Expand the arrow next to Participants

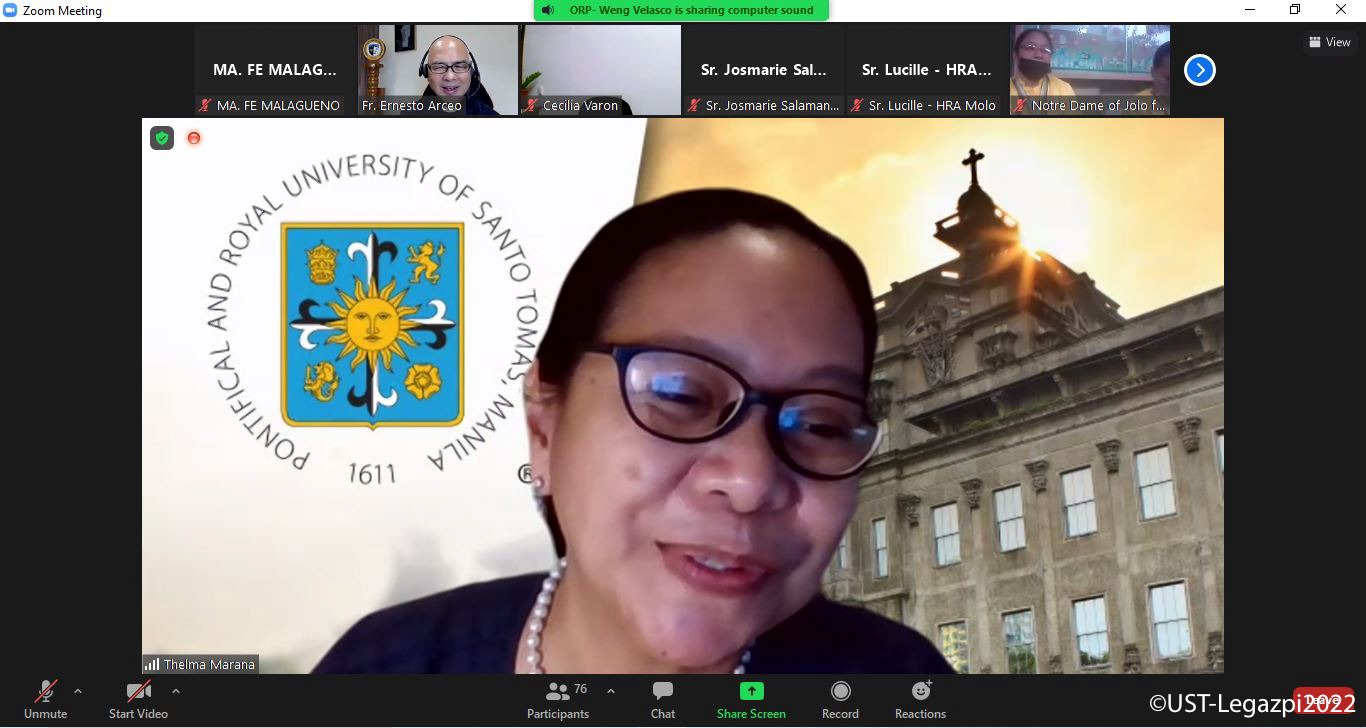coord(611,691)
